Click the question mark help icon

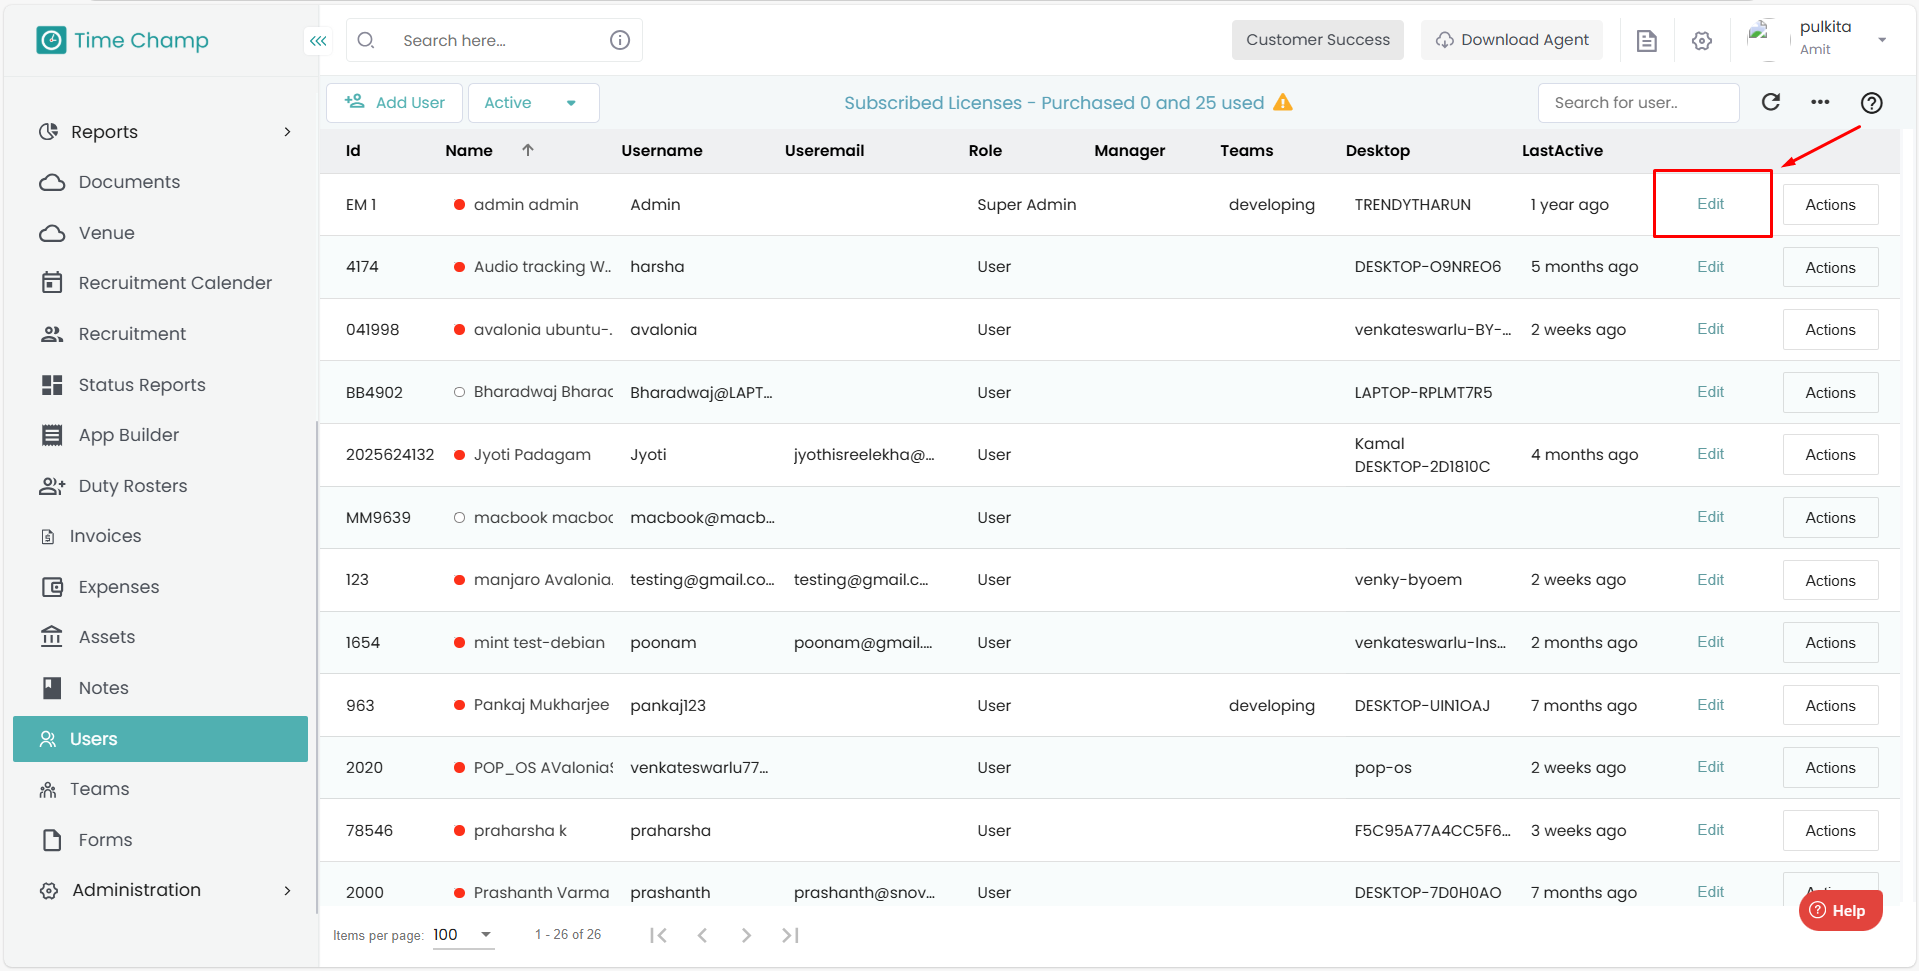click(x=1871, y=103)
